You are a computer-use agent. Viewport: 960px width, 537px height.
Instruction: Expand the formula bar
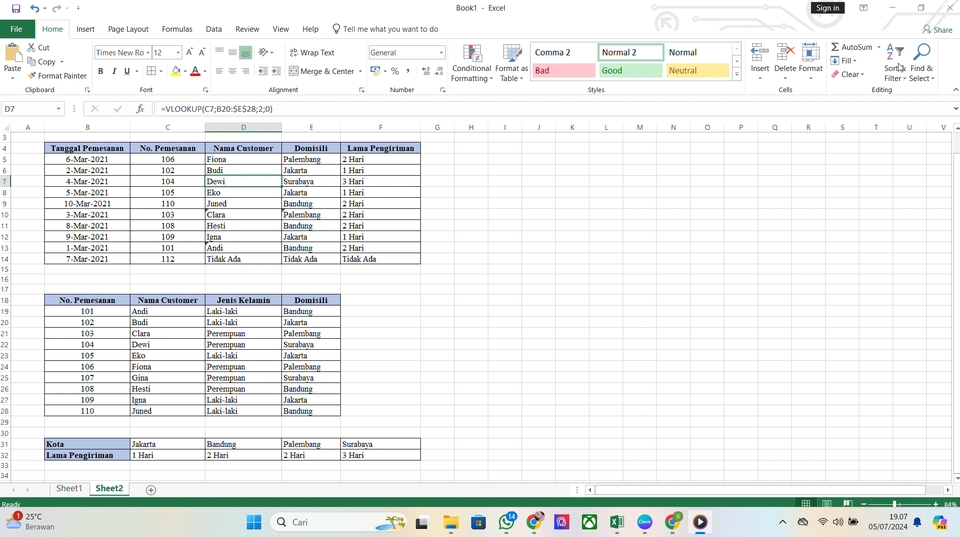(x=955, y=109)
